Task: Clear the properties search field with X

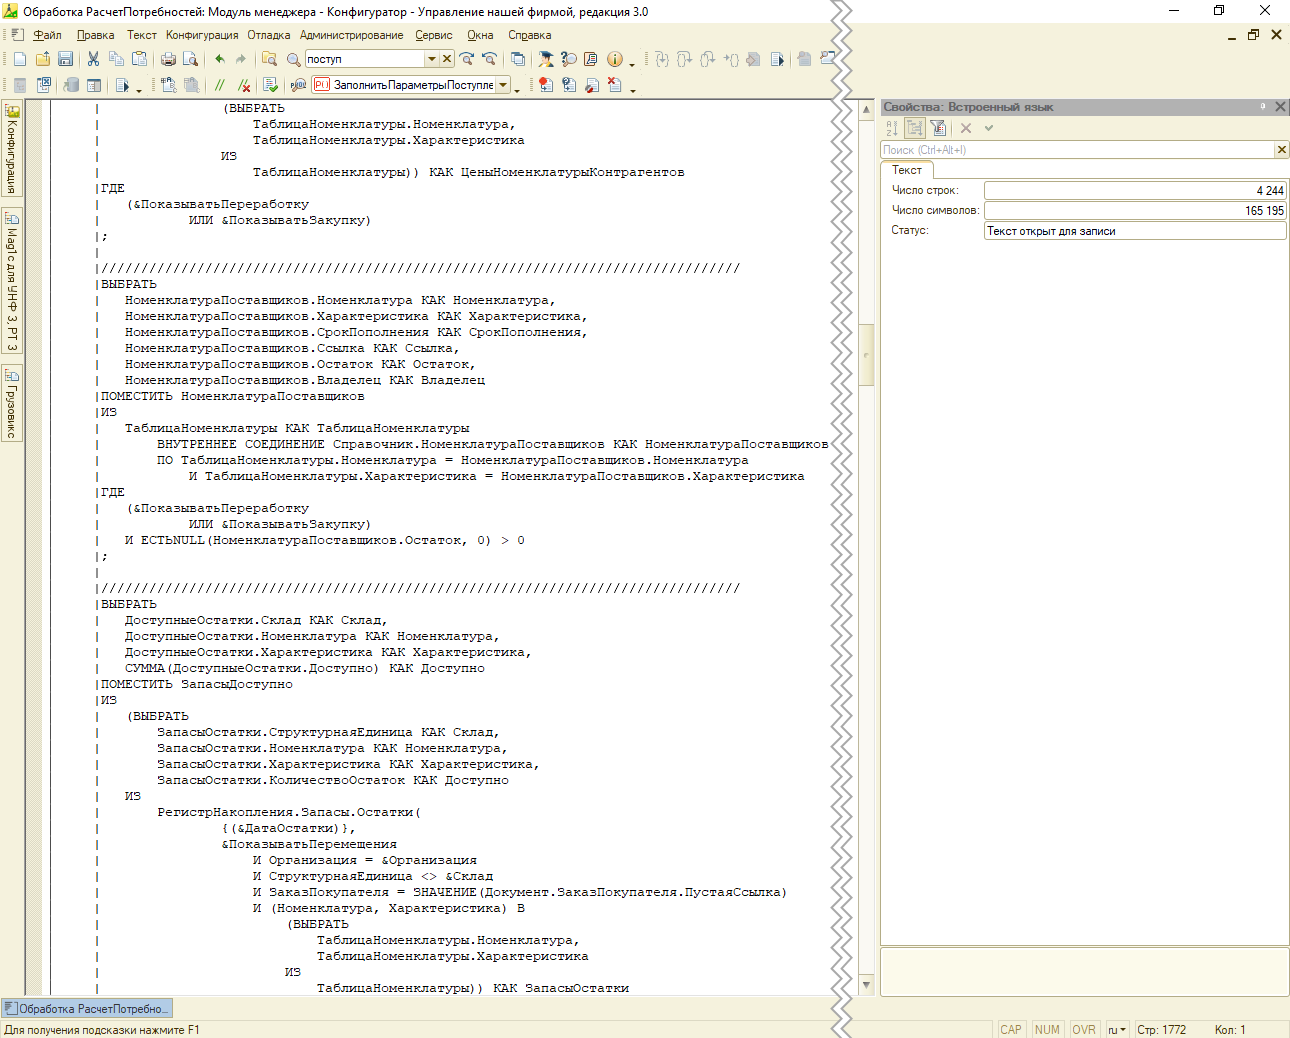Action: point(1281,150)
